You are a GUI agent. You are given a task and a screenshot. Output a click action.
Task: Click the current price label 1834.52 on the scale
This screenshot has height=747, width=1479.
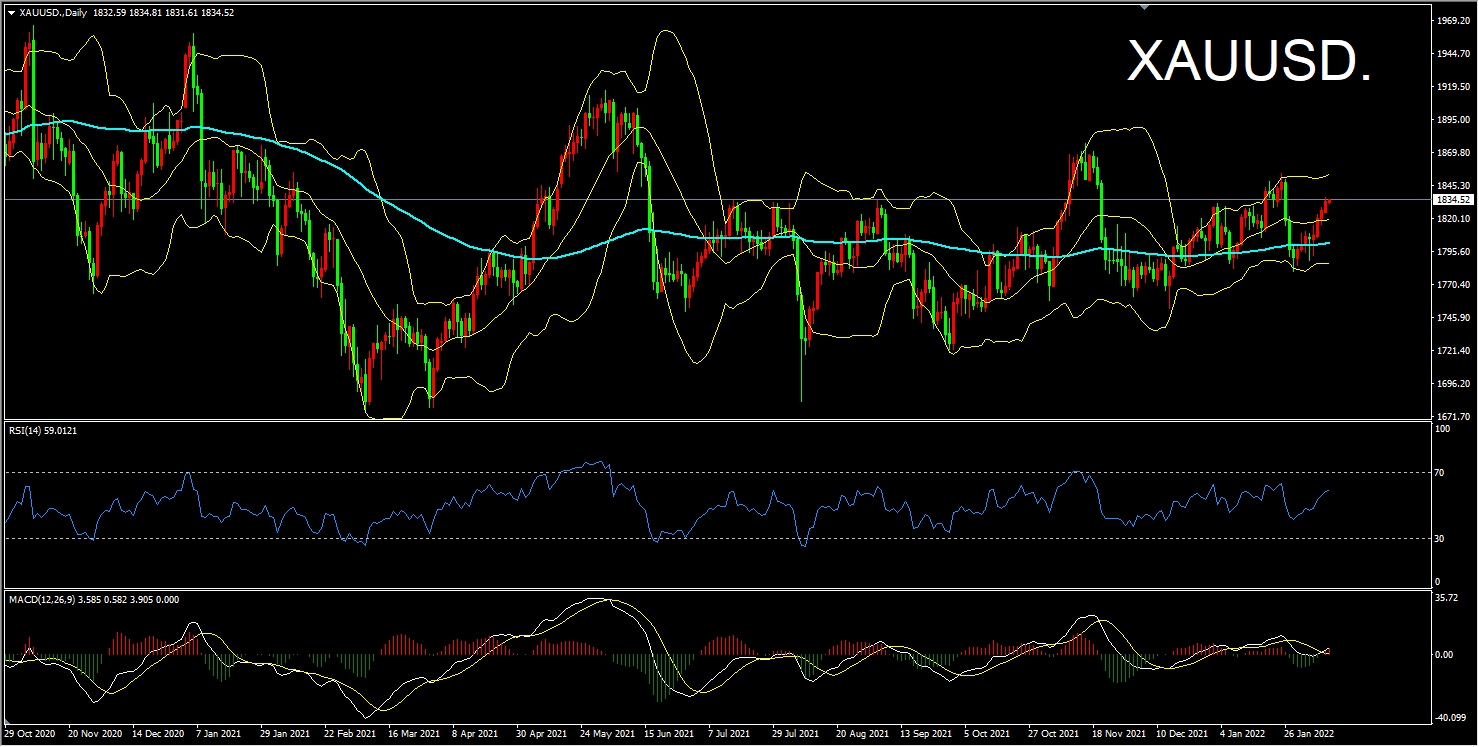click(x=1452, y=199)
